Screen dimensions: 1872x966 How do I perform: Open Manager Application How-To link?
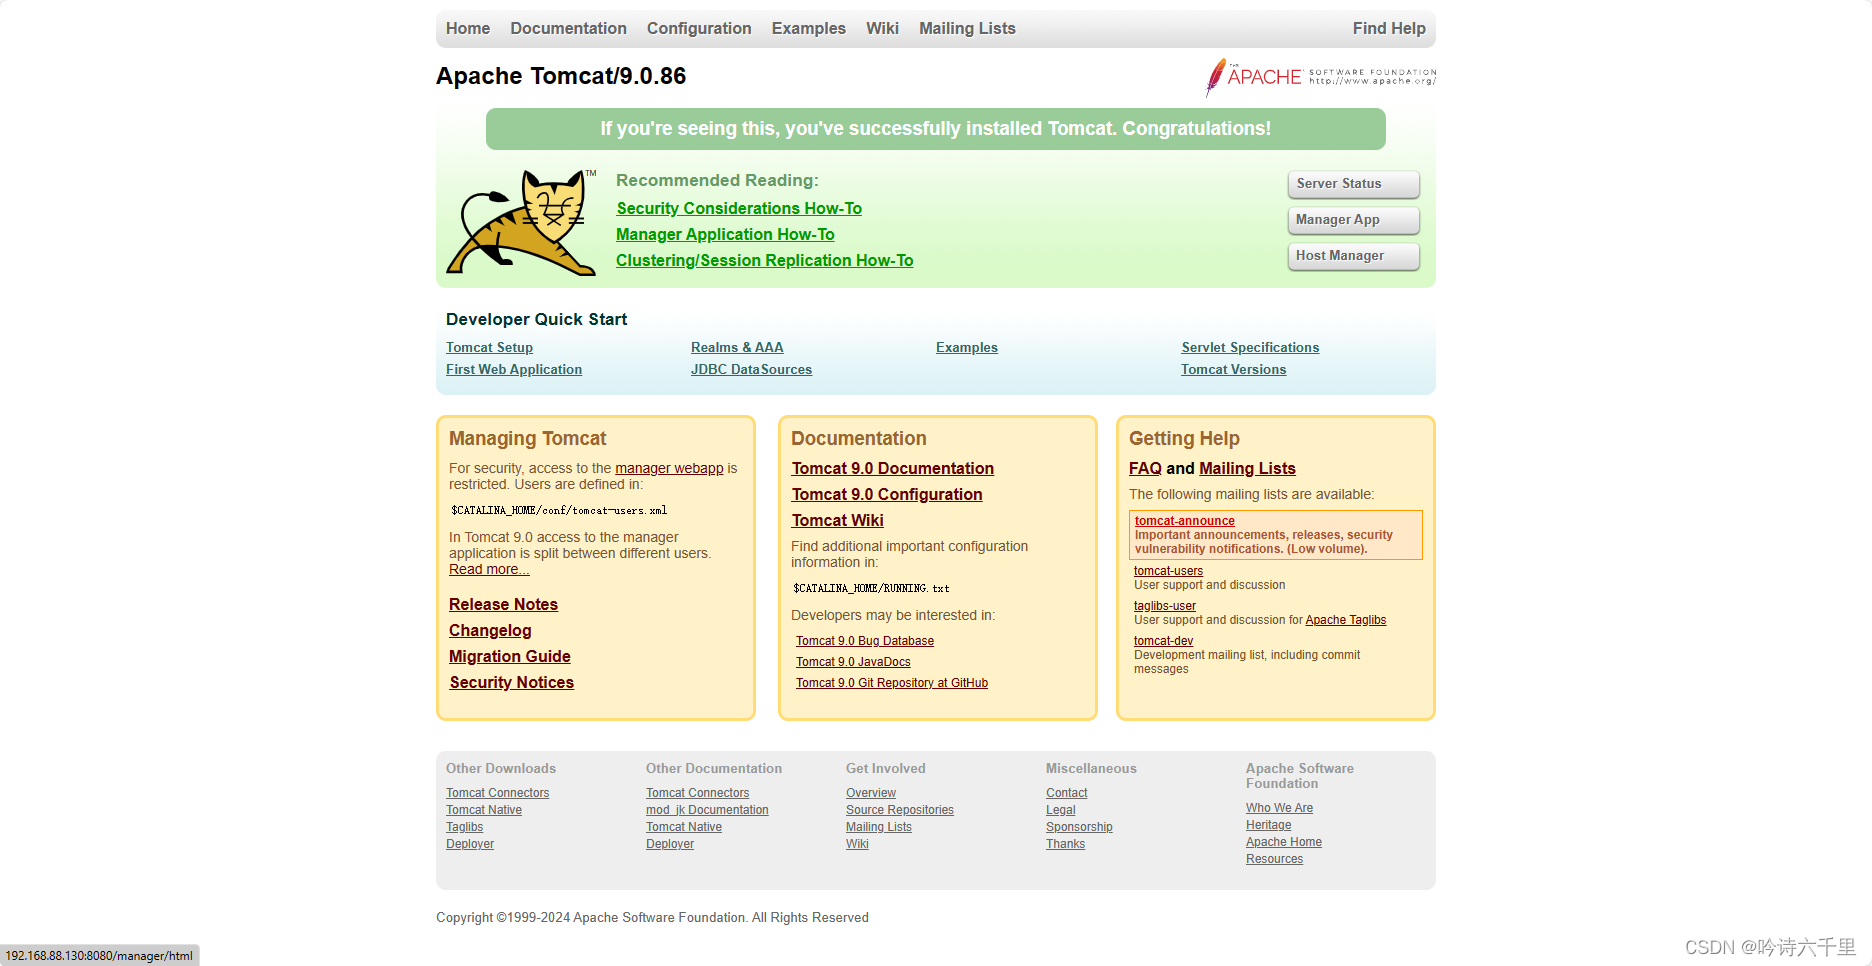tap(725, 234)
